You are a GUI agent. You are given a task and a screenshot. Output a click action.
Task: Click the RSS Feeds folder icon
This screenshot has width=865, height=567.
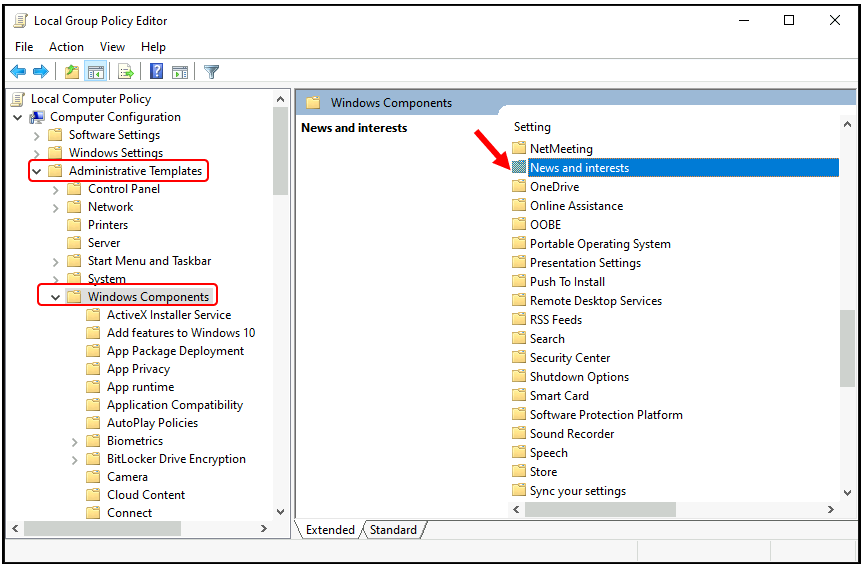click(x=519, y=319)
